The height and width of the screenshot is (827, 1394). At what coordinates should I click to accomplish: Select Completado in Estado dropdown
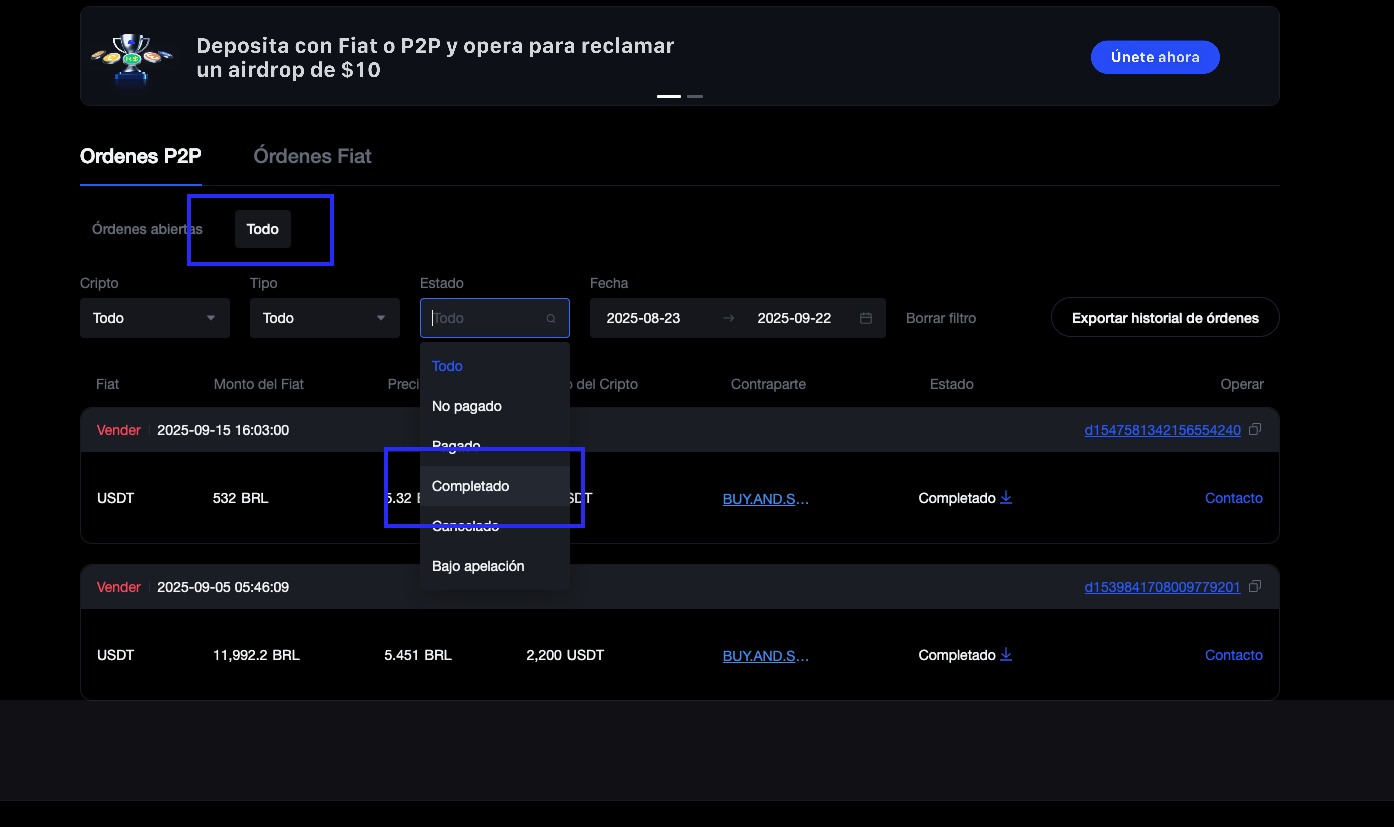pos(471,486)
